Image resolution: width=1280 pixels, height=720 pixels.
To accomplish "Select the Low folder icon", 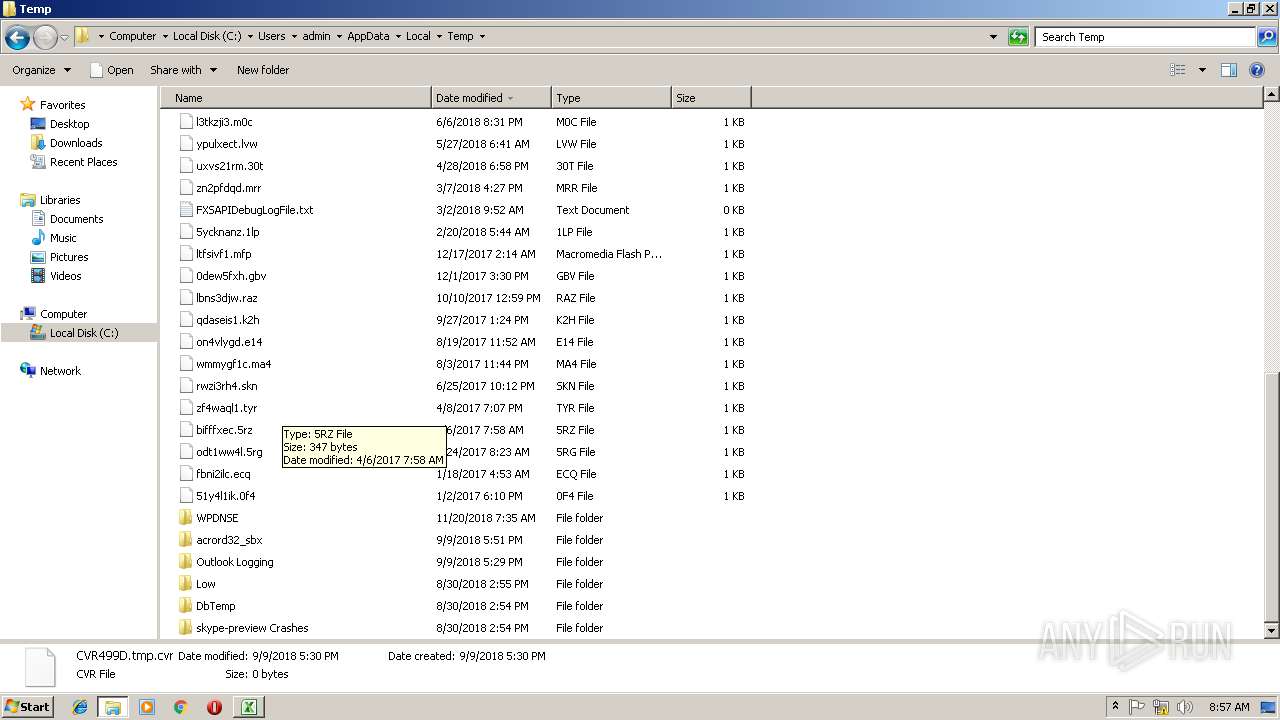I will click(185, 584).
